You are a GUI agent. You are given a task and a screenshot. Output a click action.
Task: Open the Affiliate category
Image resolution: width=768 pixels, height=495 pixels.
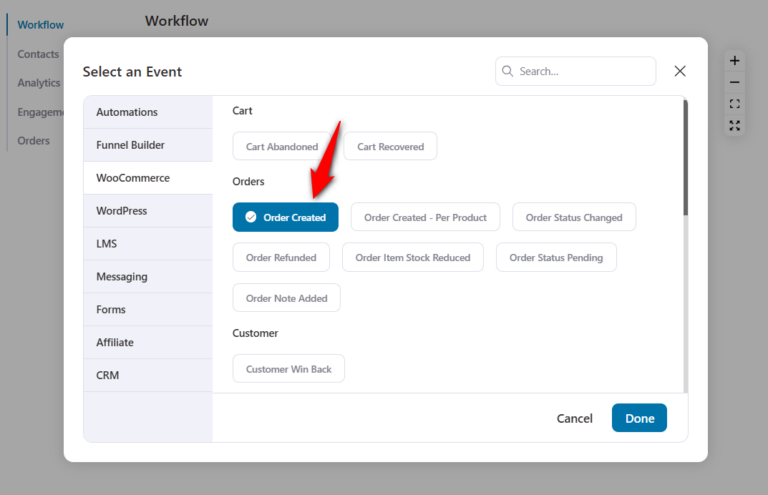click(148, 342)
